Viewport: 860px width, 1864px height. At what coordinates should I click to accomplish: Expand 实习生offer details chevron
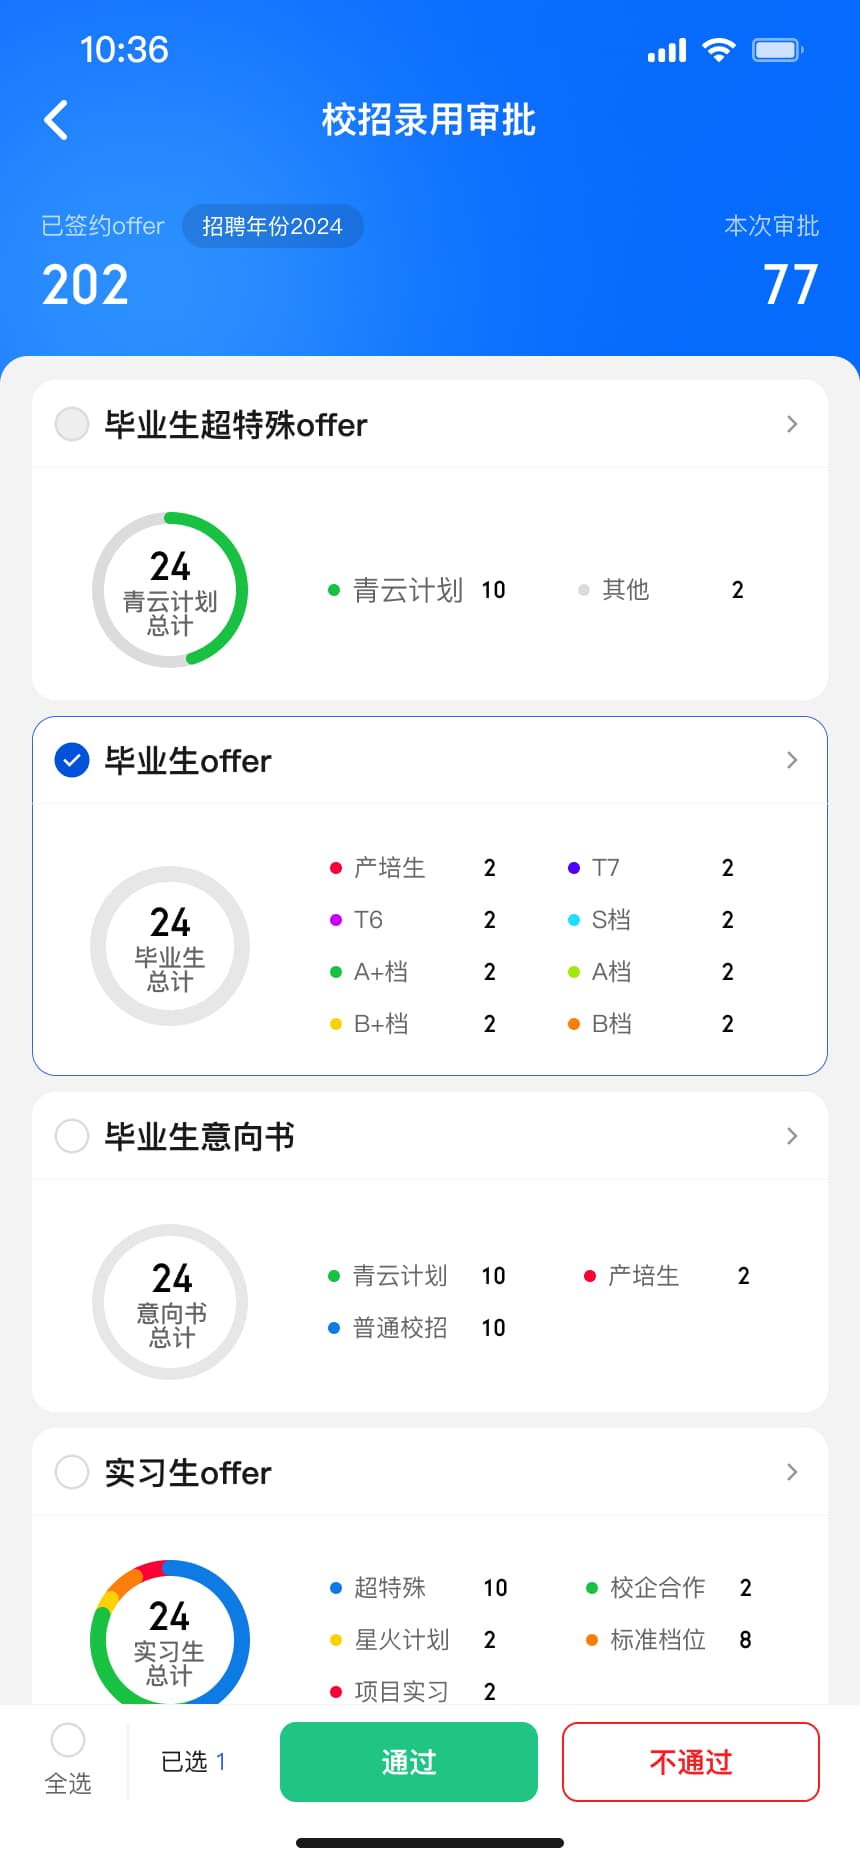792,1472
